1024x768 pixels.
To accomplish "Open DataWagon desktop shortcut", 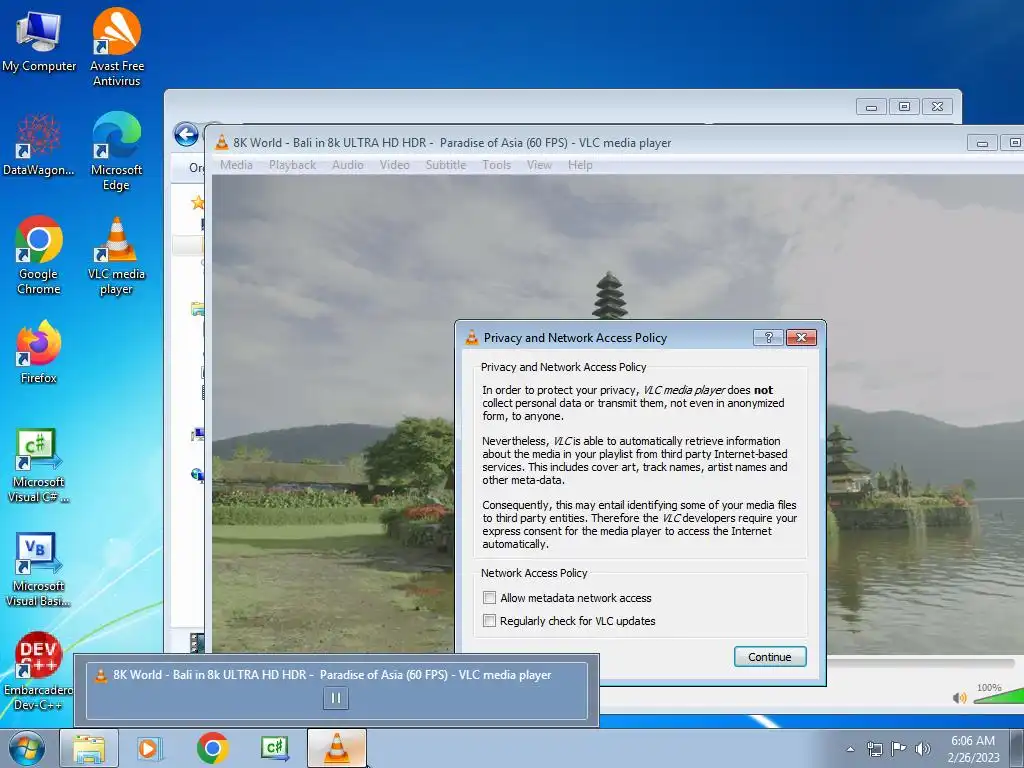I will 39,145.
